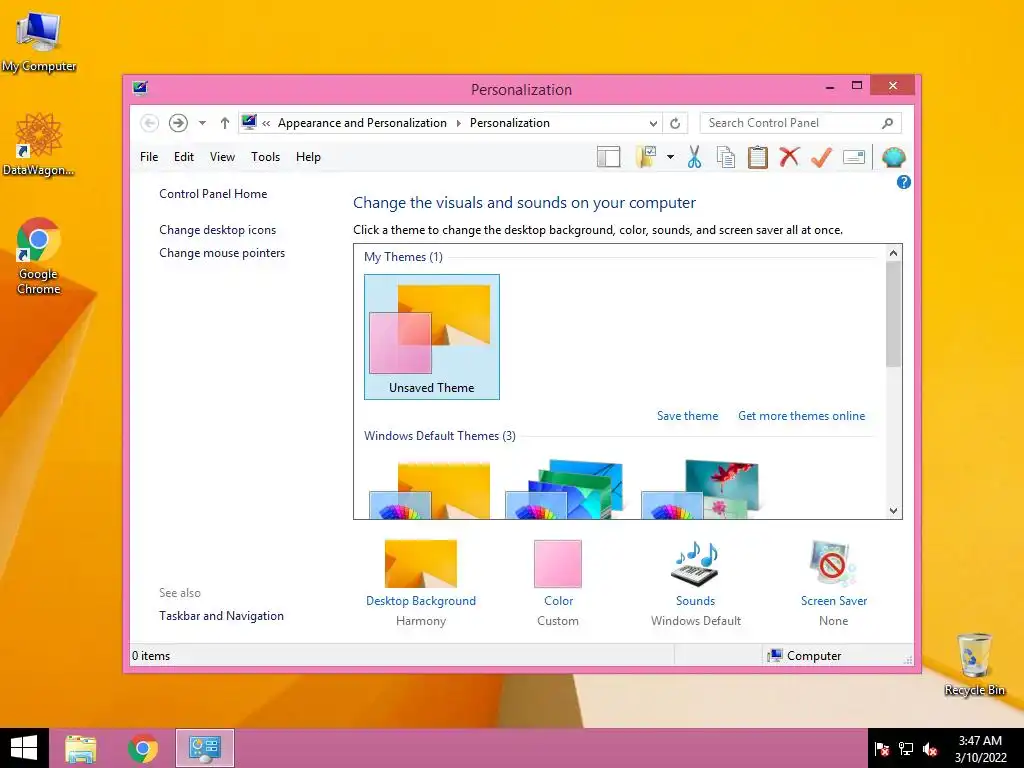The image size is (1024, 768).
Task: Open the blue Help question mark
Action: click(x=904, y=182)
